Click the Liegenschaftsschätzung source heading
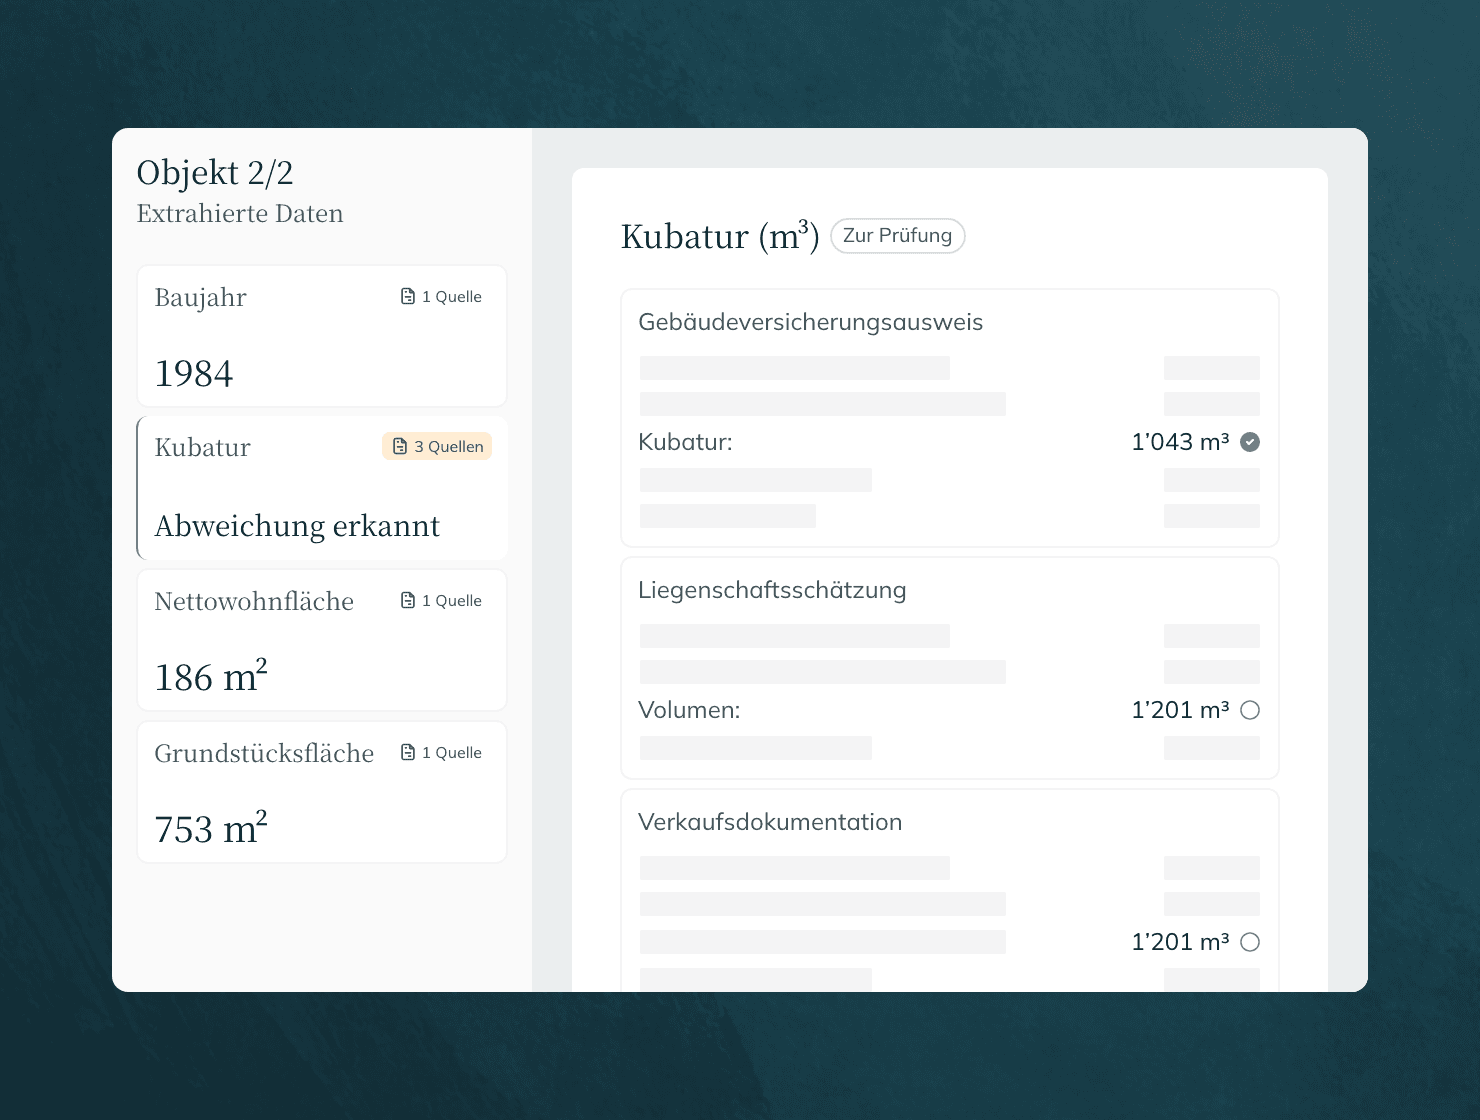1480x1120 pixels. 772,590
